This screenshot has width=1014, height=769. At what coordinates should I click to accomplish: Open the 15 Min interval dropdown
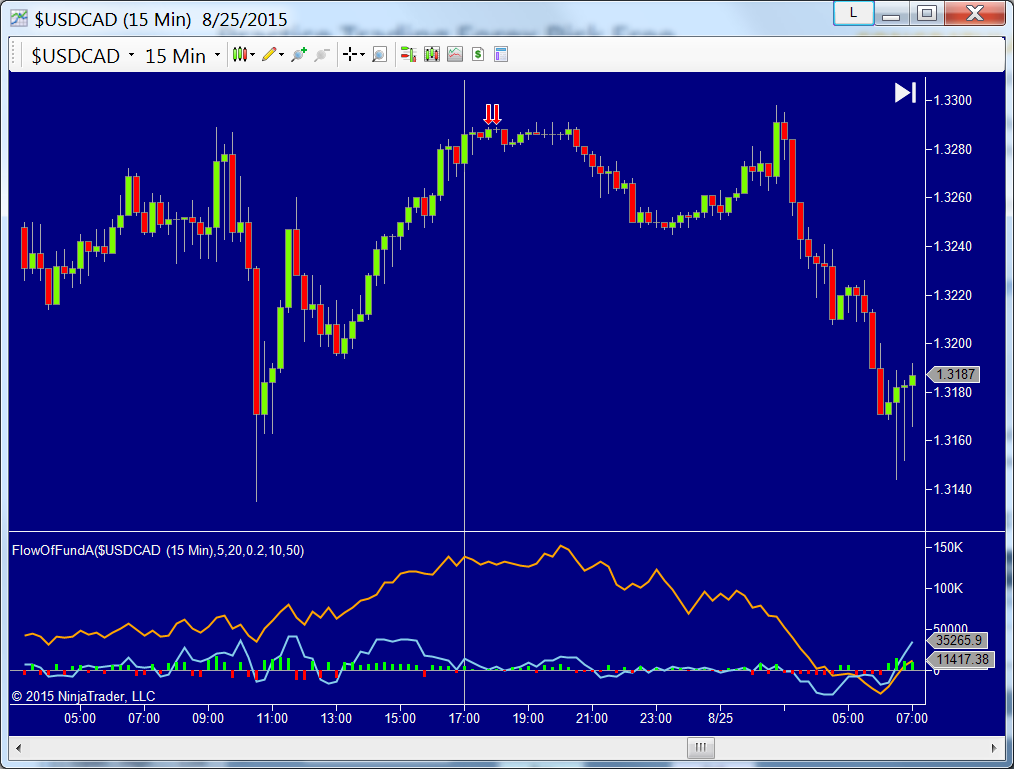(x=178, y=55)
